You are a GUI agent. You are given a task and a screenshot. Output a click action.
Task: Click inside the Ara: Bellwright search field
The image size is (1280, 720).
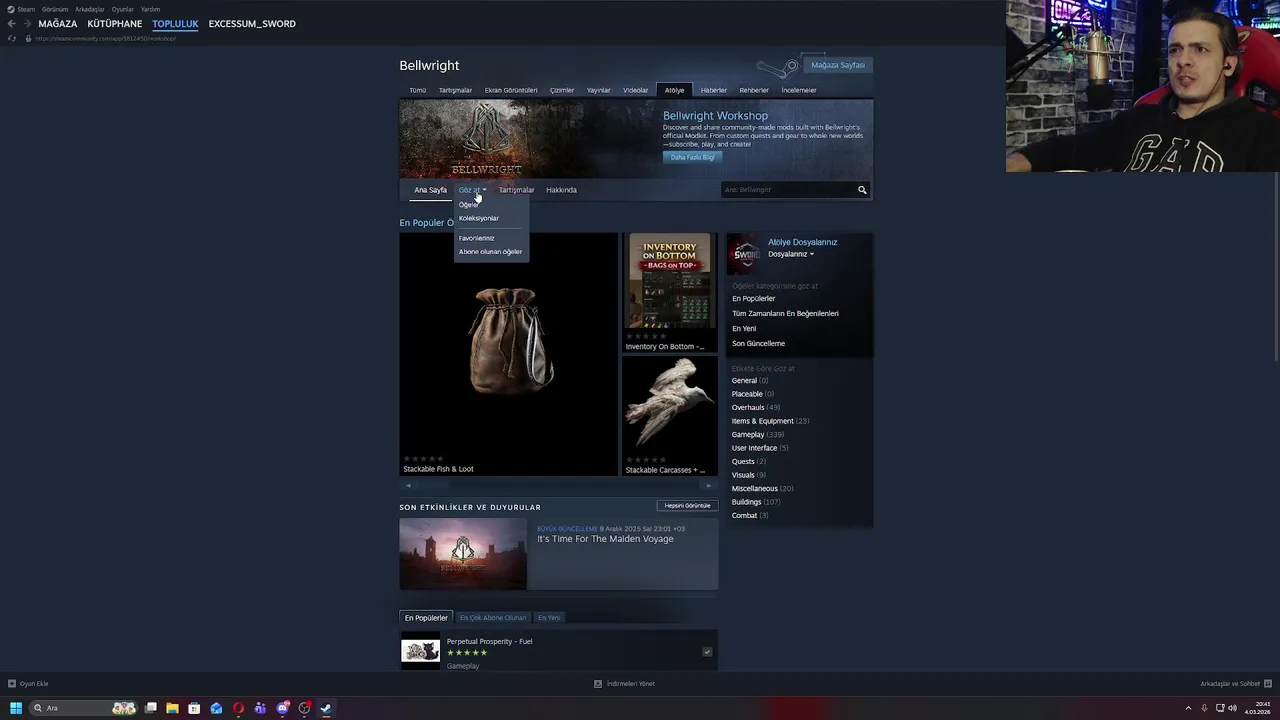click(787, 190)
